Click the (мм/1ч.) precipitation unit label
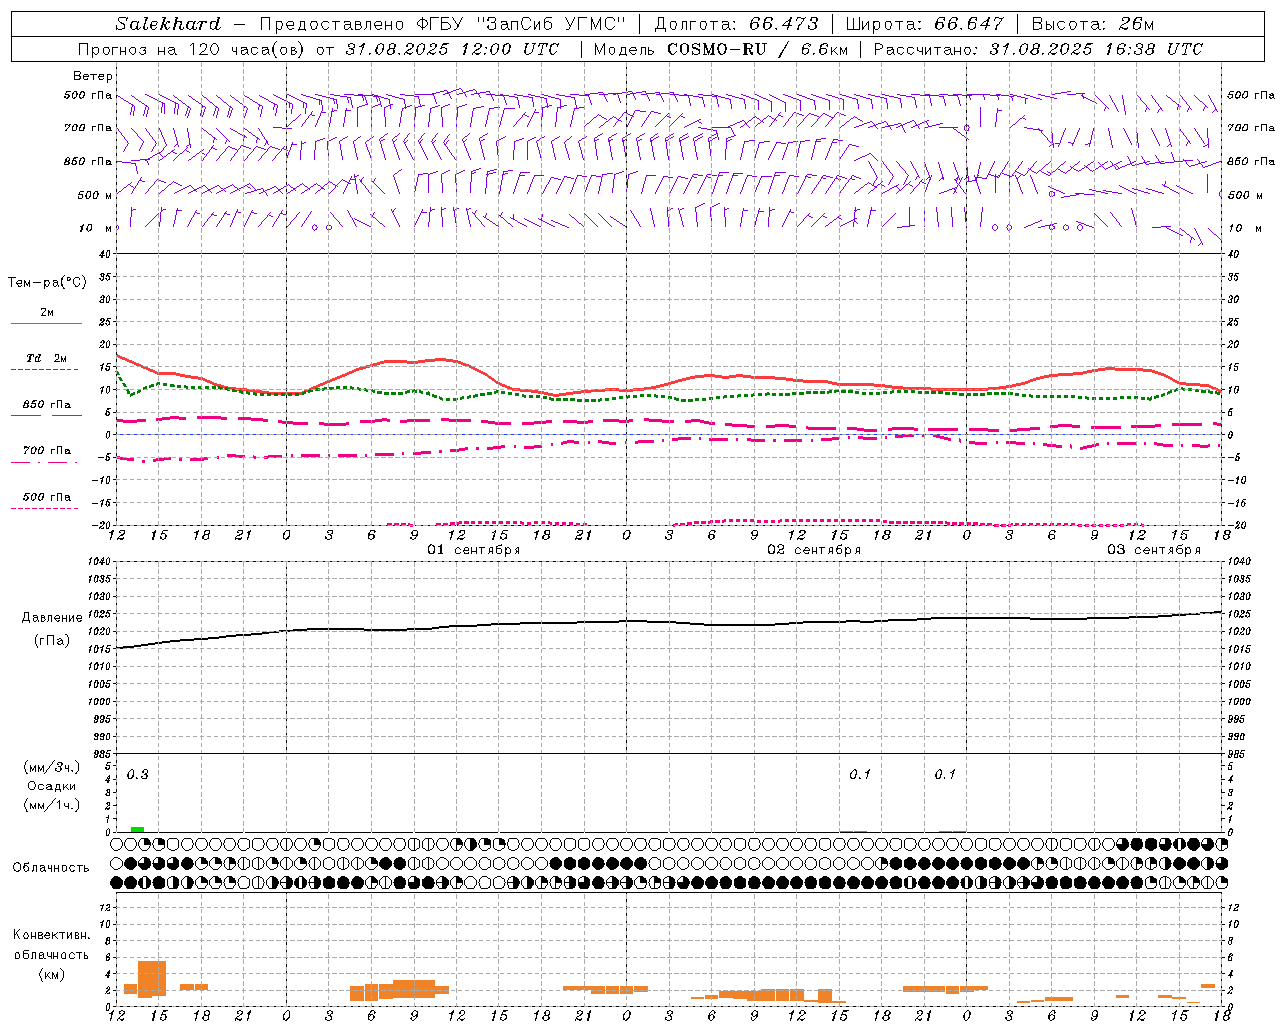The image size is (1280, 1024). point(52,805)
